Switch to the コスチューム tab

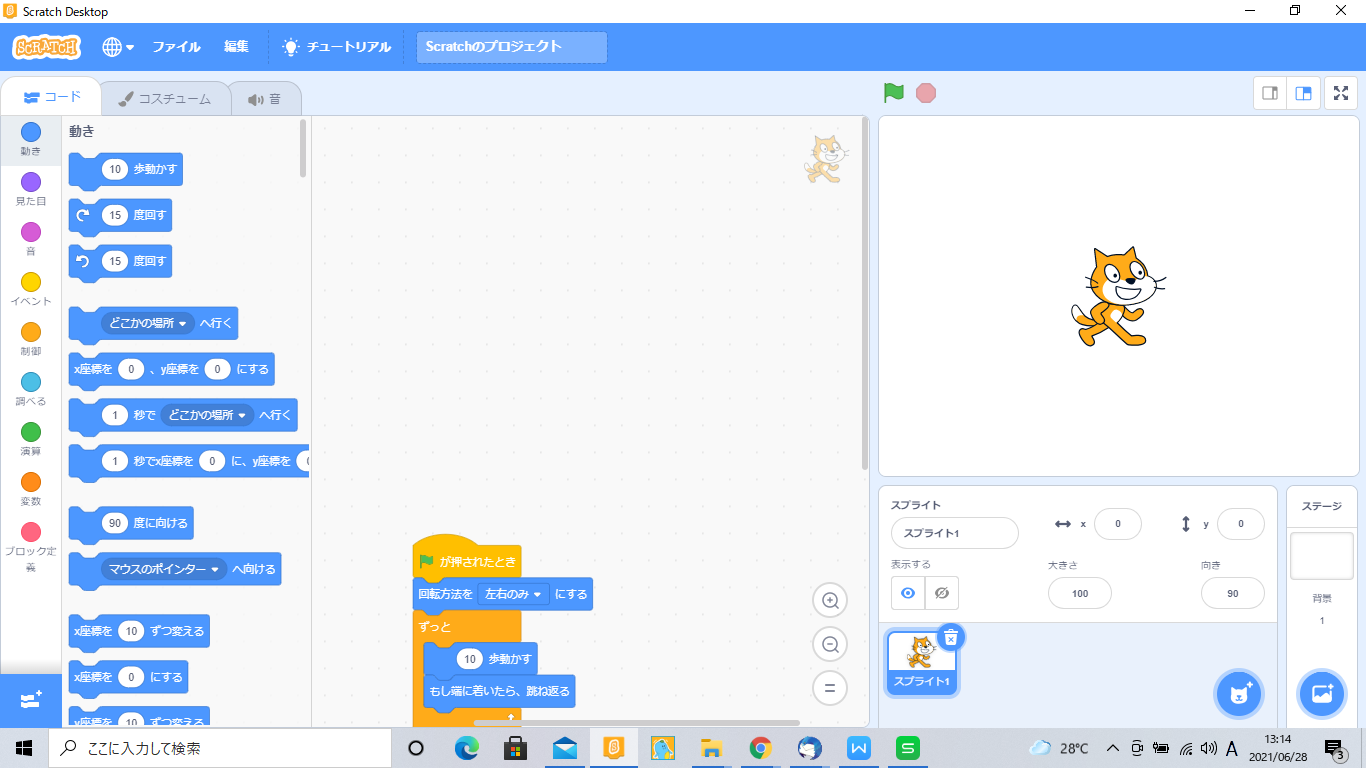click(165, 99)
